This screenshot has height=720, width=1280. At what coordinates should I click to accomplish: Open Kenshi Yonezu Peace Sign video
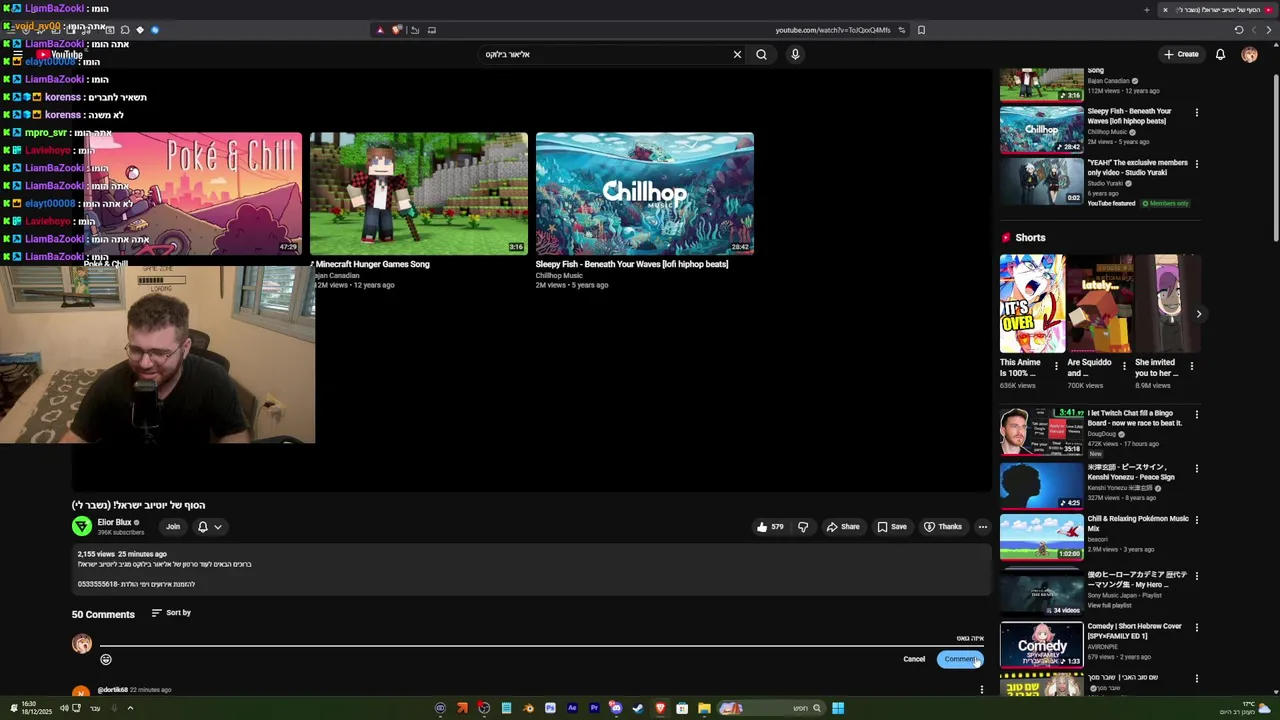coord(1042,485)
